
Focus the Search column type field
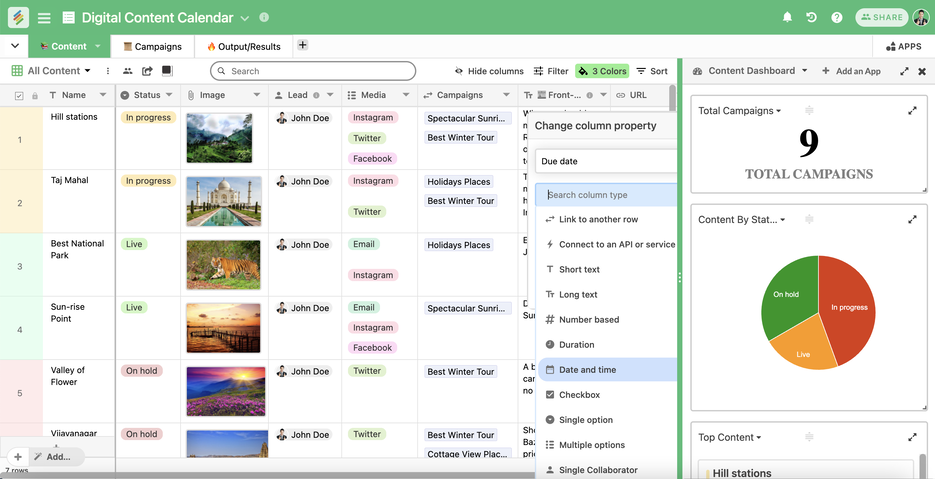pyautogui.click(x=606, y=195)
